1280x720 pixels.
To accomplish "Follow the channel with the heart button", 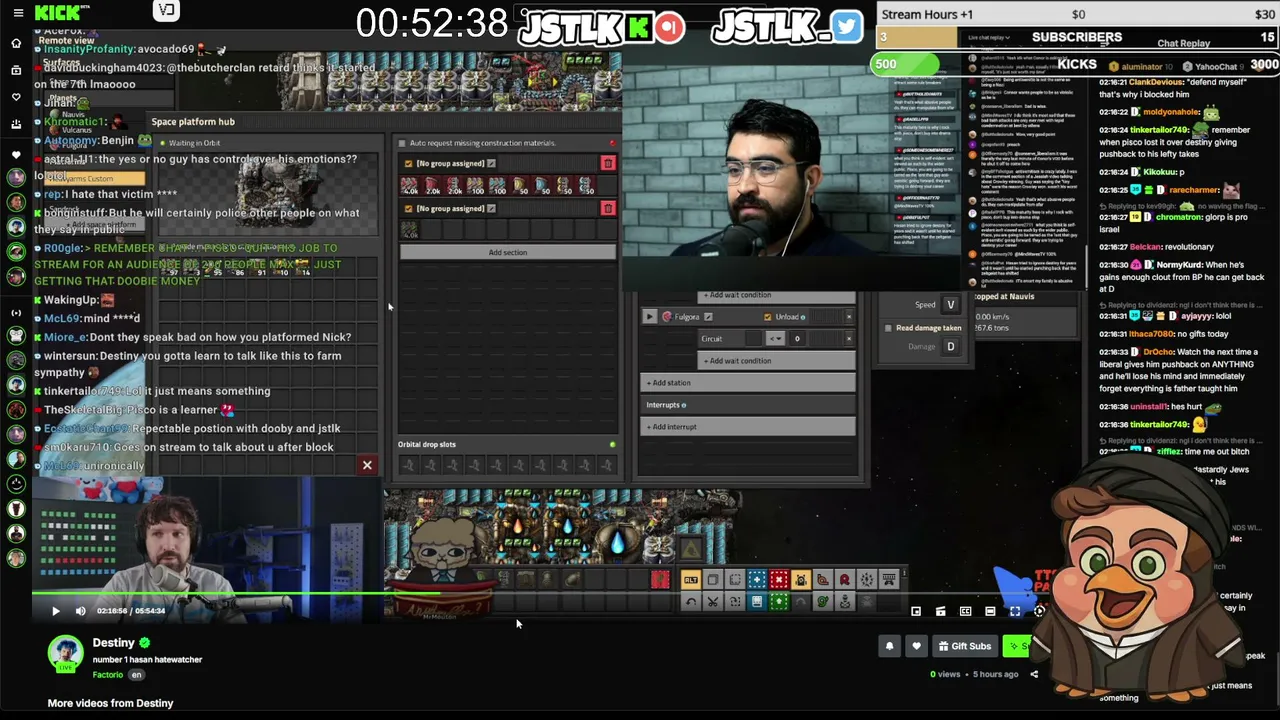I will (916, 646).
